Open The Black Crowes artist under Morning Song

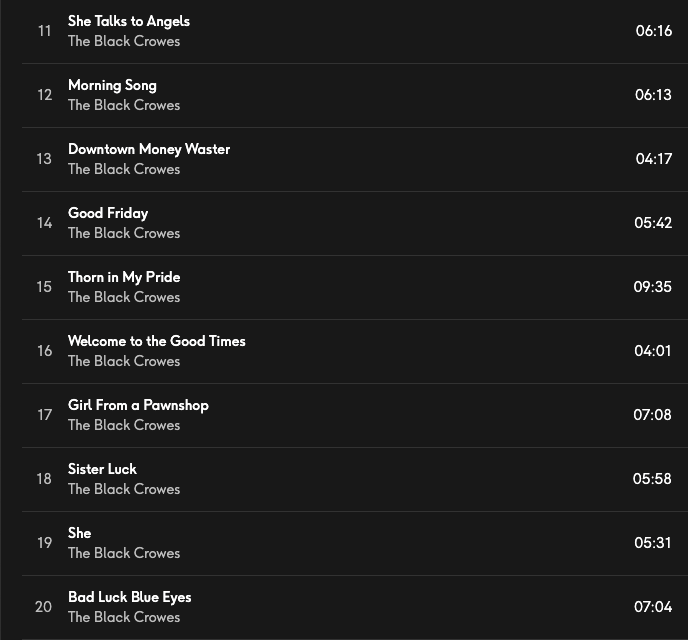pos(124,105)
